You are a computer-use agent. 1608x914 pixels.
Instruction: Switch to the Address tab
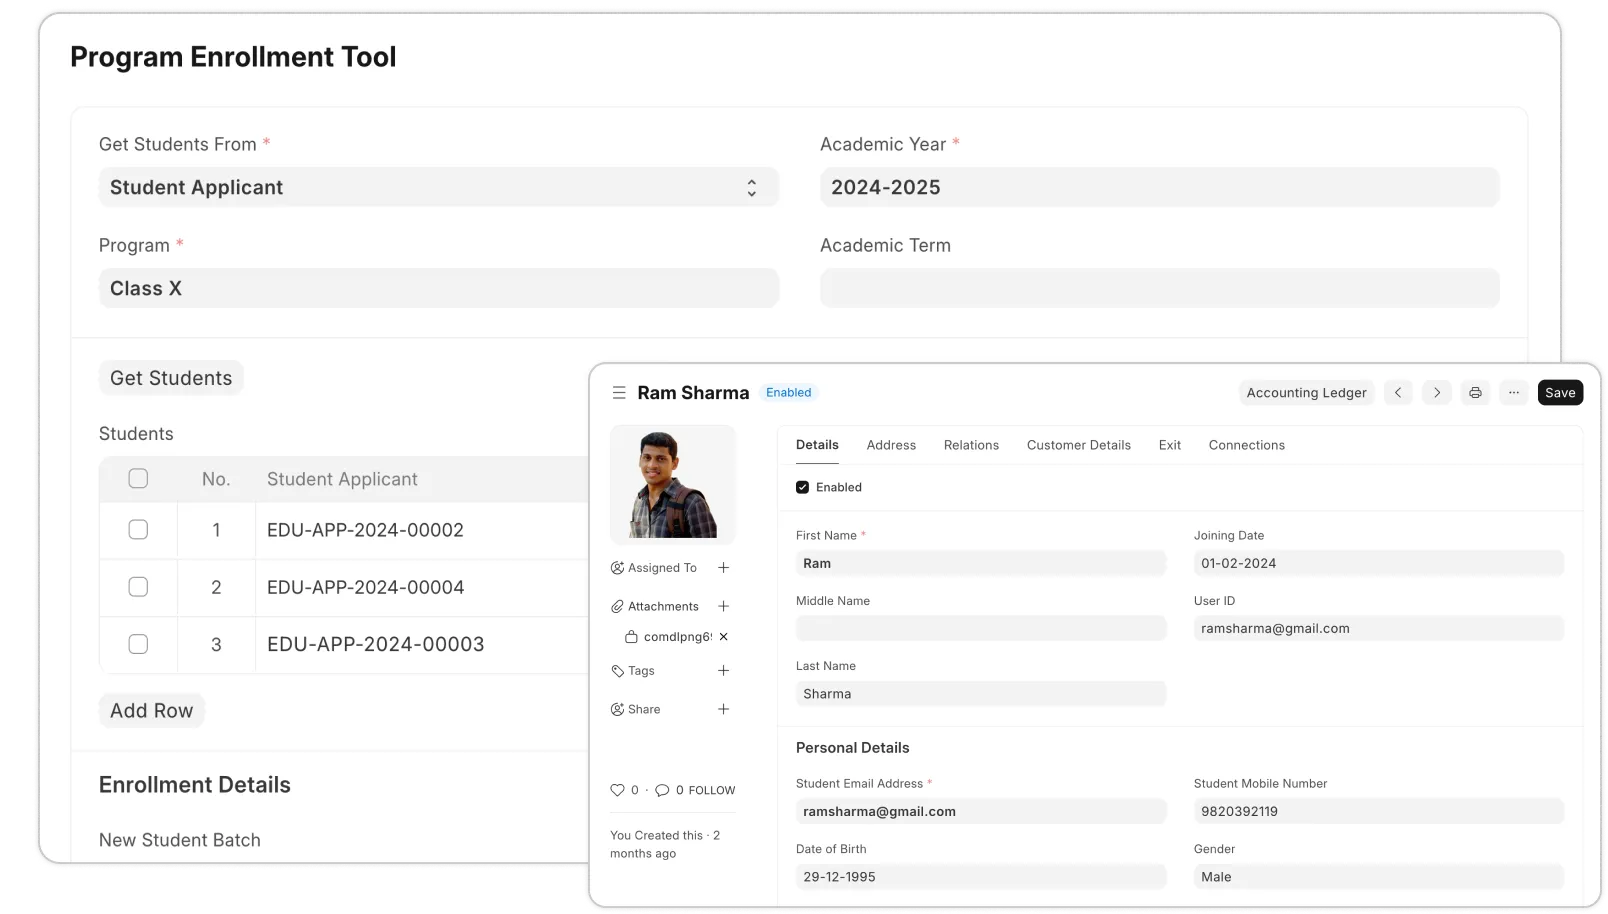[x=891, y=445]
